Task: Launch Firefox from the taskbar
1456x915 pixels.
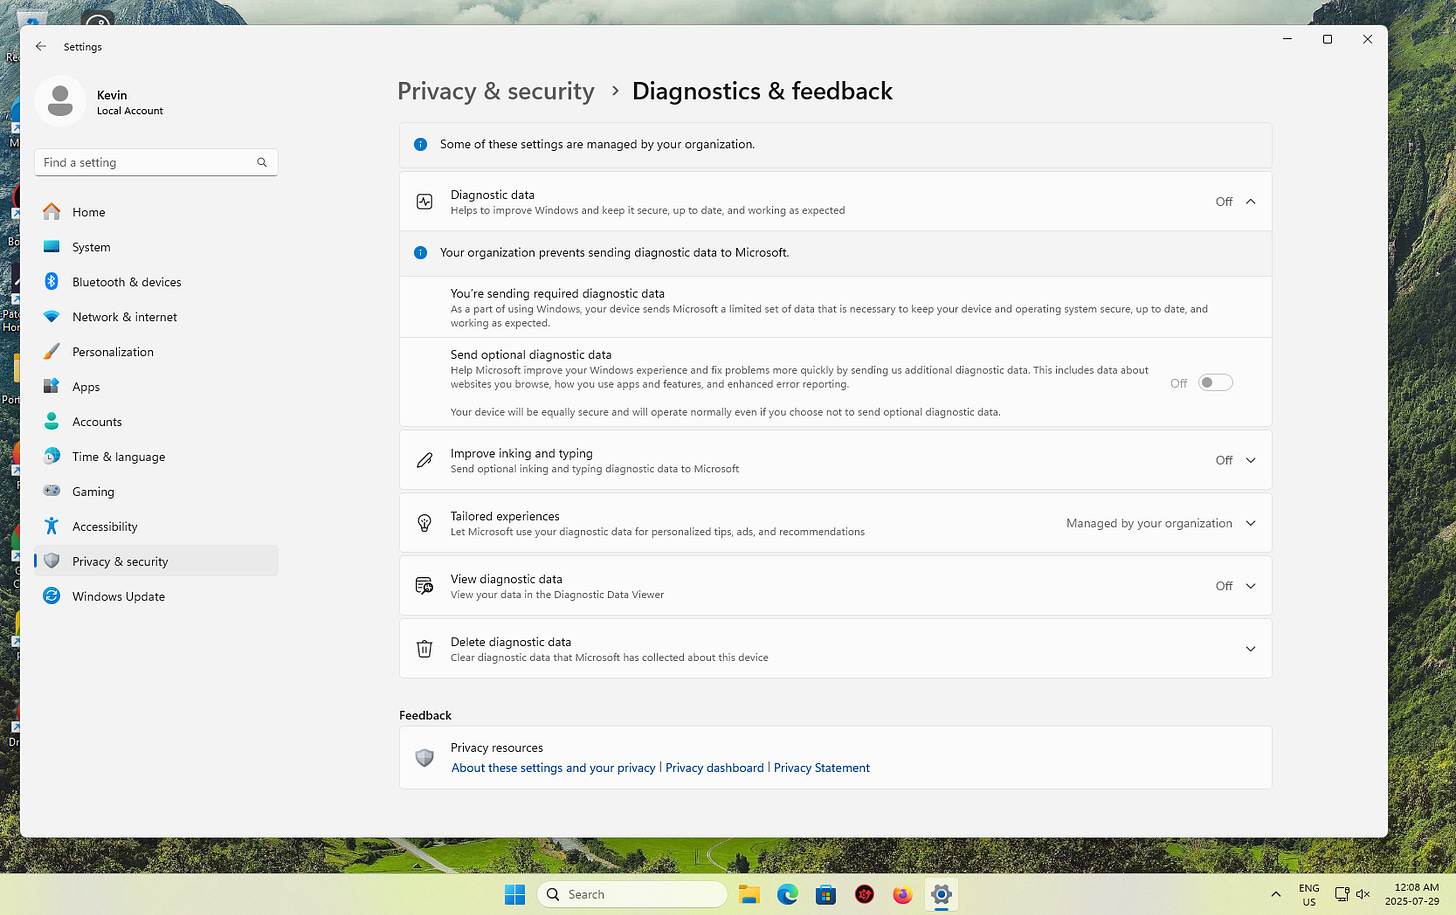Action: 902,895
